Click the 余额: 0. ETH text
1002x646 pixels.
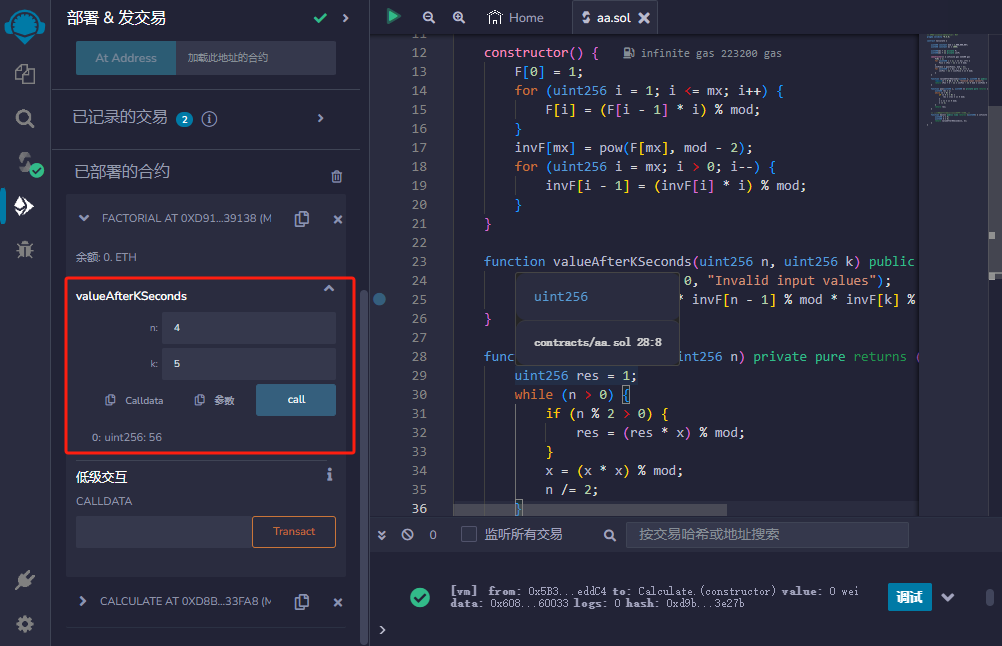[106, 257]
